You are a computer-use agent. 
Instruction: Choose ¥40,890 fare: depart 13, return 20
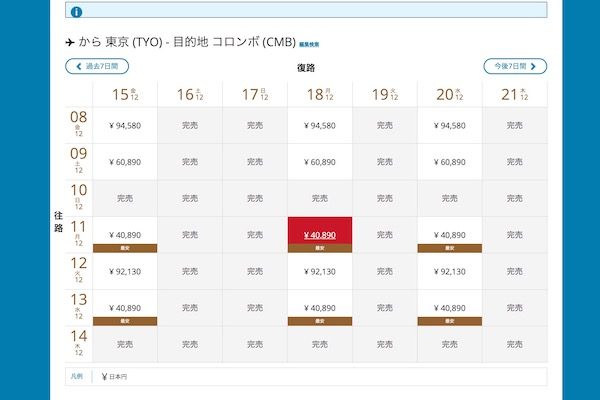tap(450, 308)
